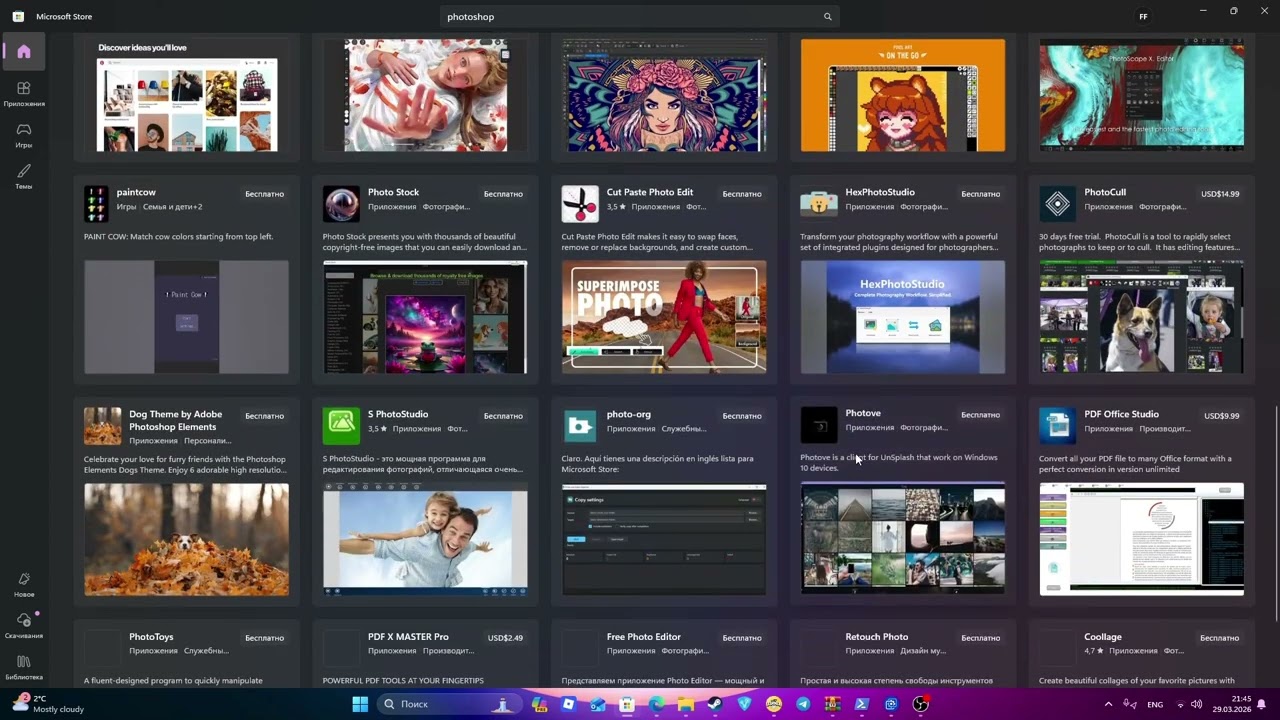Buy PDF X MASTER Pro for USD$2.49

coord(505,638)
